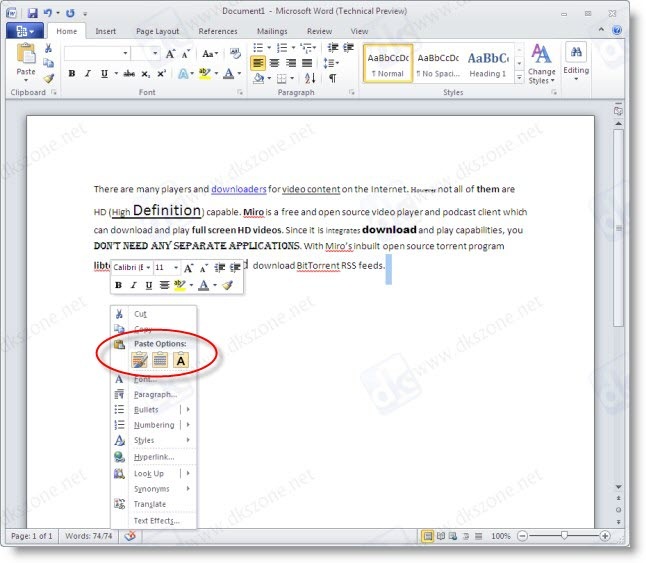Click the zoom slider handle in the status bar
646x563 pixels.
point(564,535)
